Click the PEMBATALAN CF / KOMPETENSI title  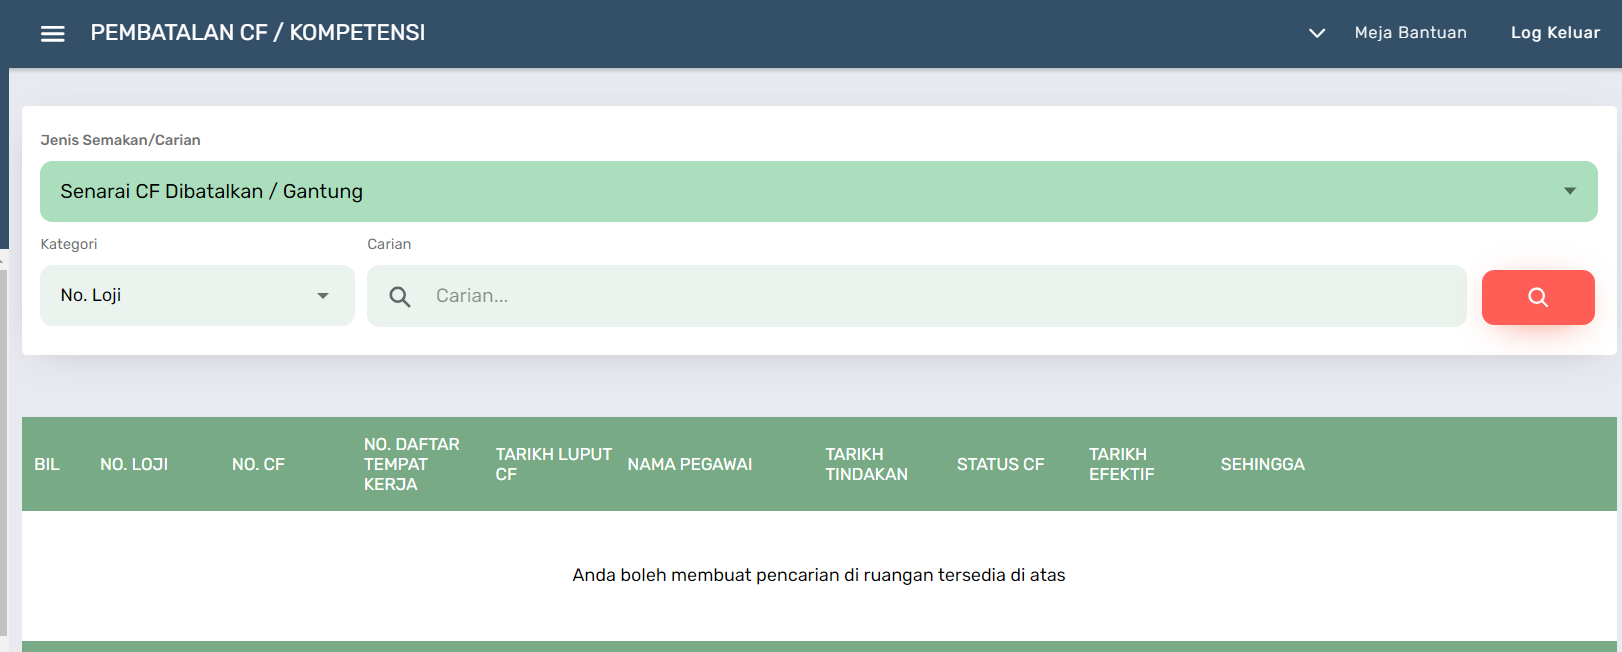point(258,33)
